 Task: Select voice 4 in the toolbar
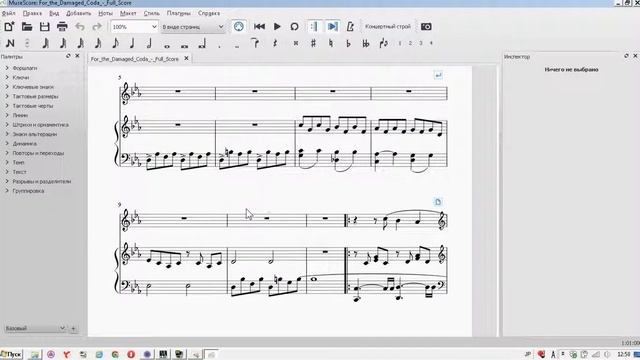(431, 43)
